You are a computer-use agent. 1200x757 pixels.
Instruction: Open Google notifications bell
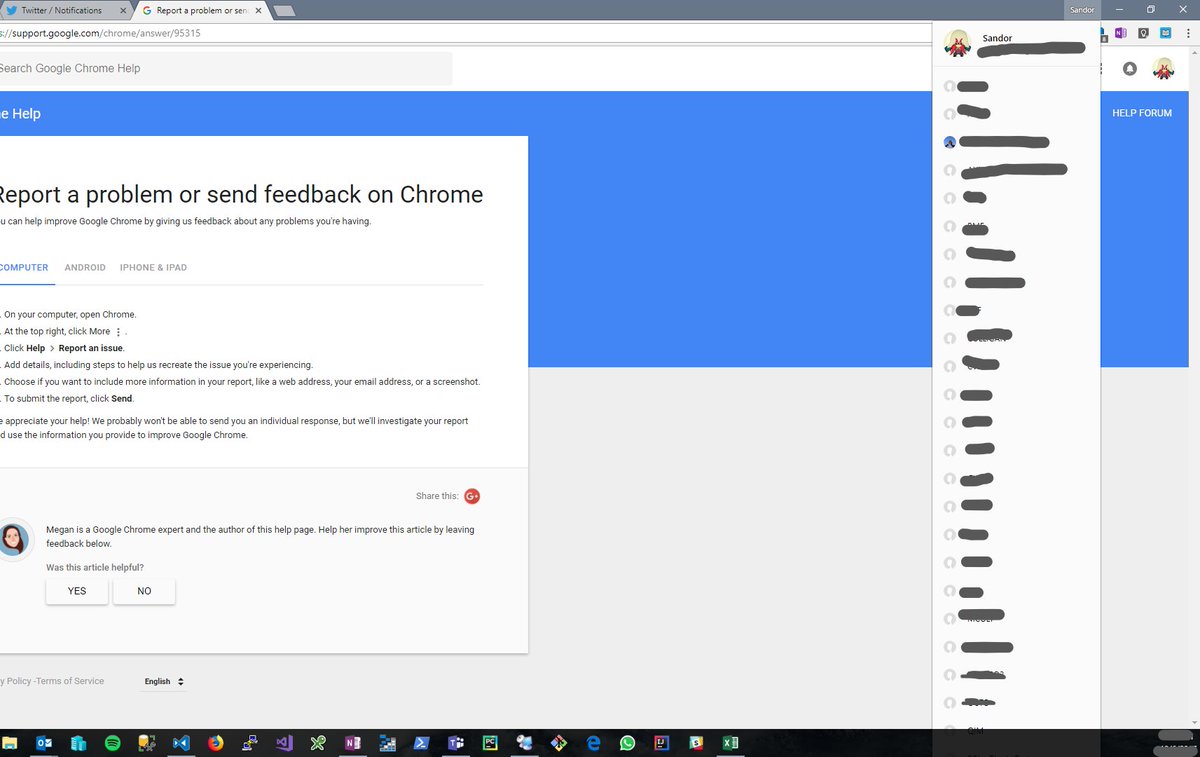(x=1130, y=68)
